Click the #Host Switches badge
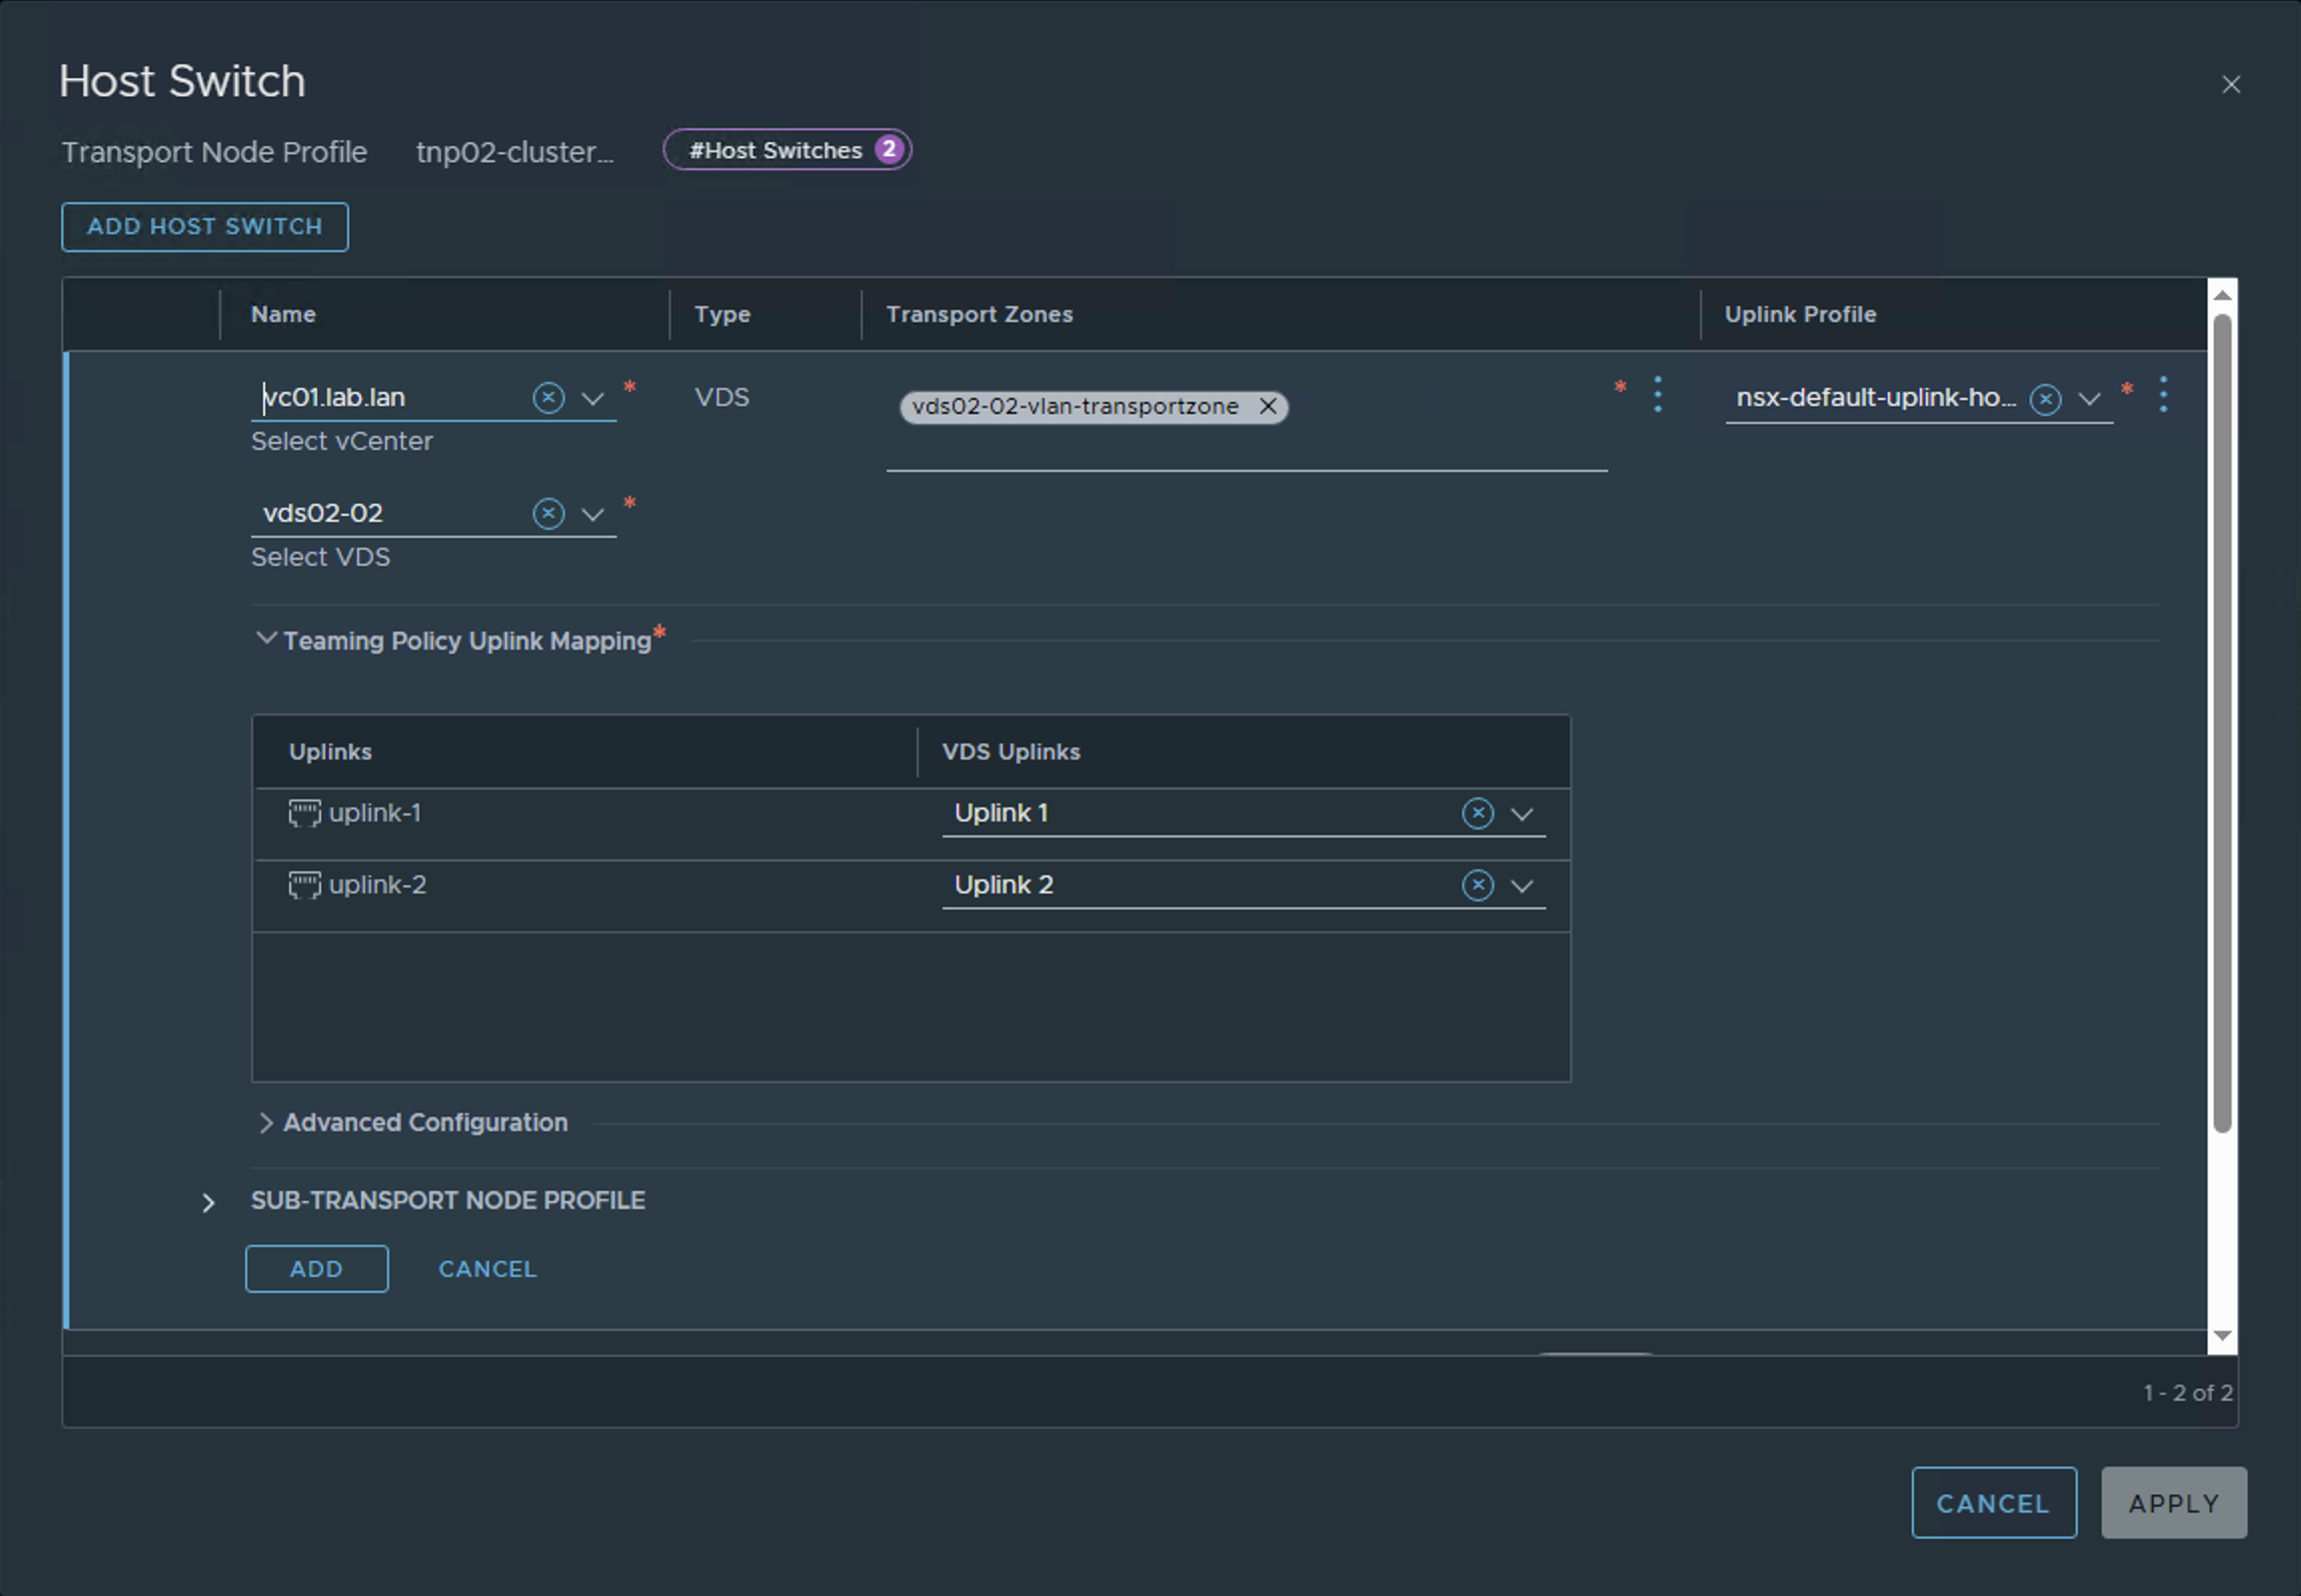 coord(787,149)
